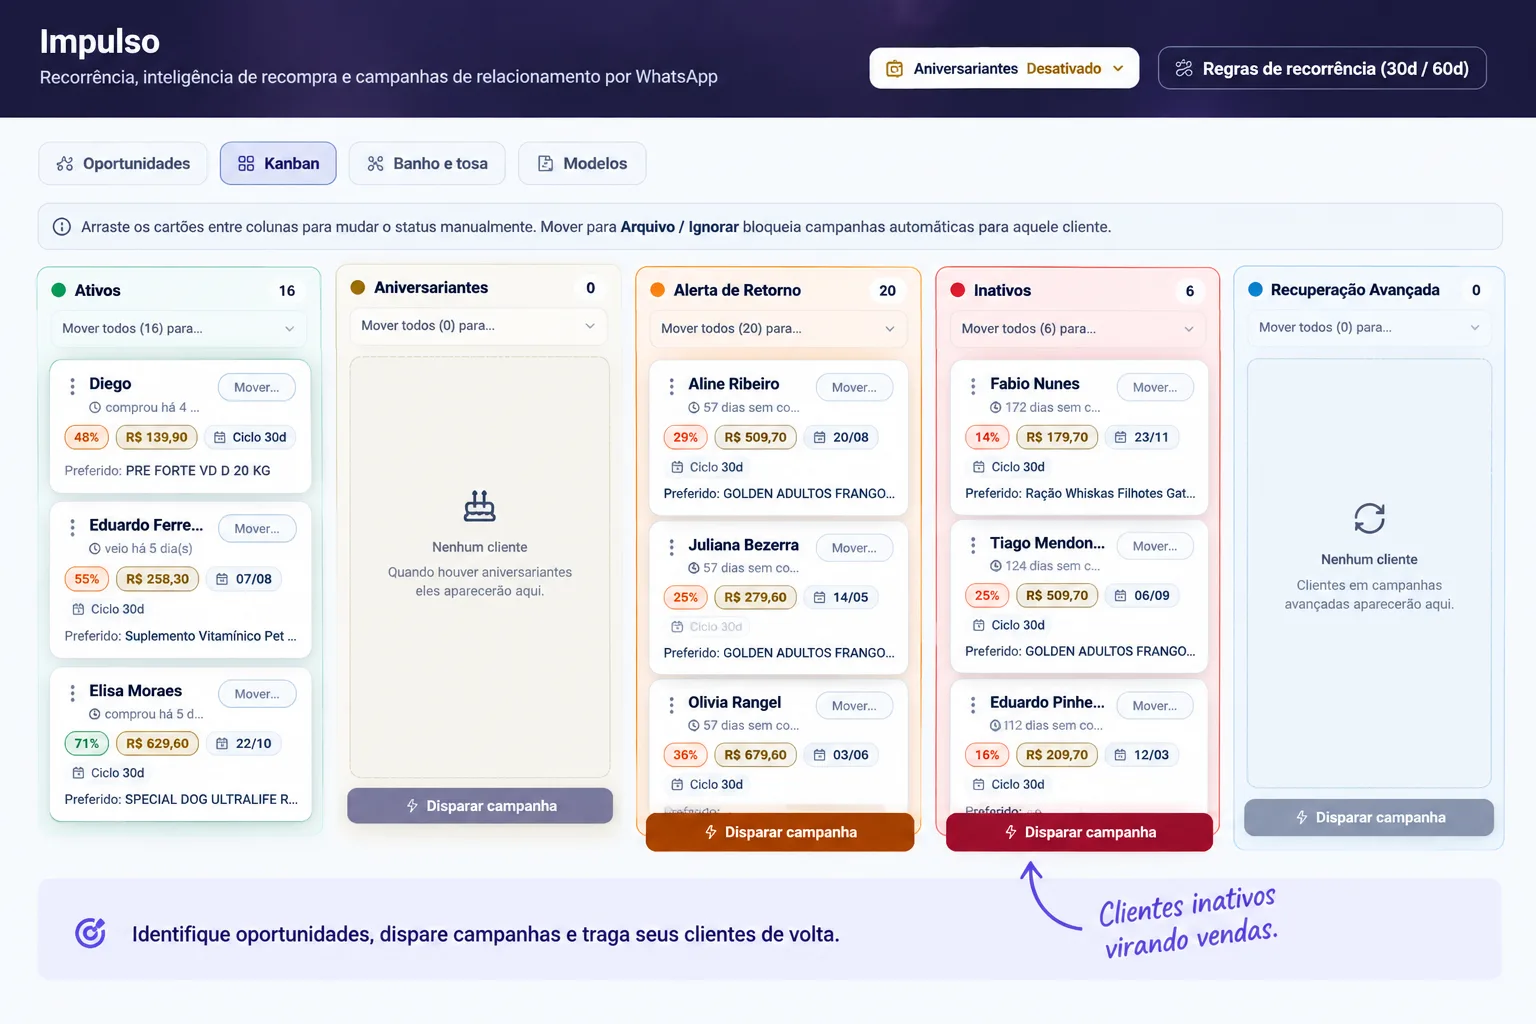Expand Mover todos (0) dropdown in Aniversariantes
The image size is (1536, 1024).
click(479, 326)
